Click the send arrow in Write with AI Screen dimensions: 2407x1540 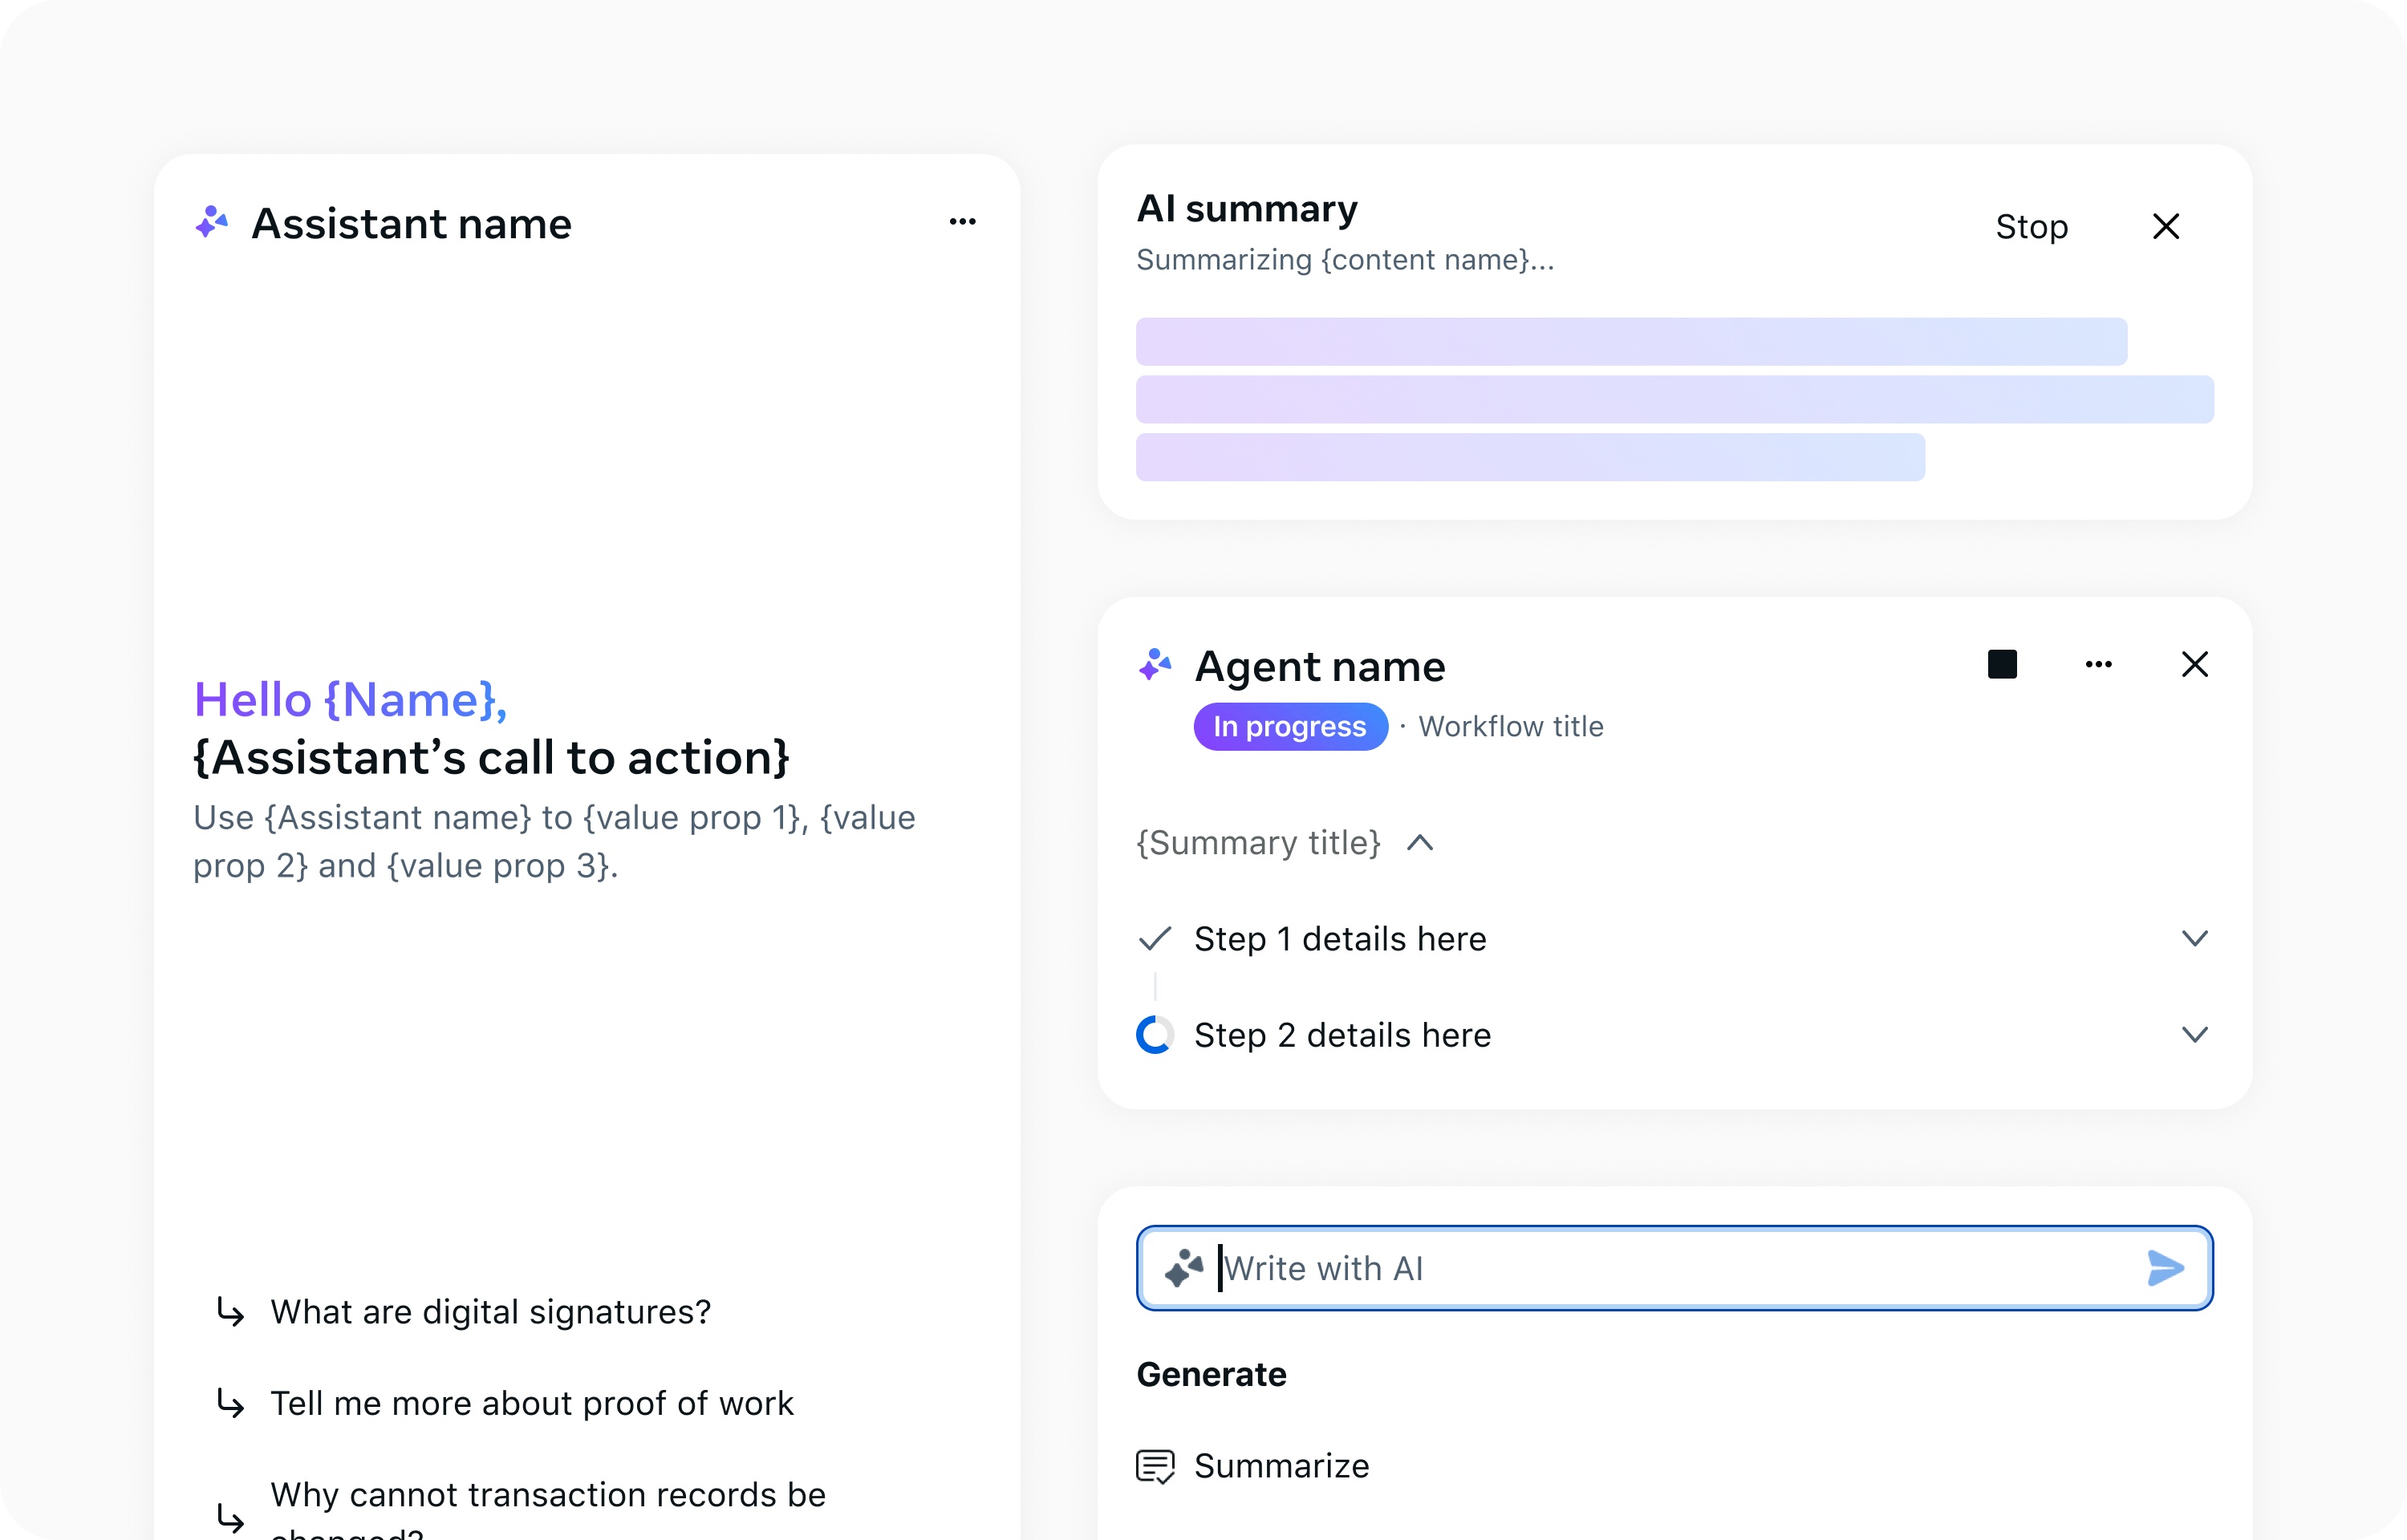[x=2166, y=1268]
